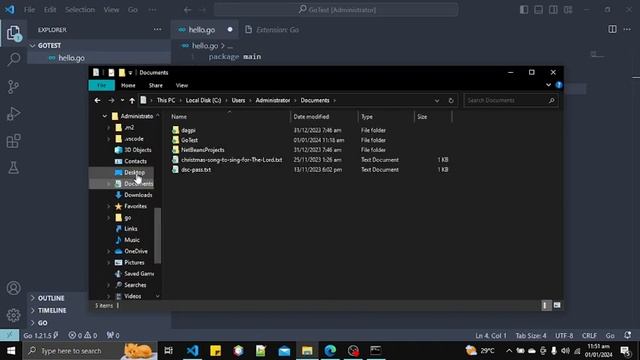Open the Accounts icon in activity bar
Image resolution: width=640 pixels, height=360 pixels.
[x=13, y=288]
